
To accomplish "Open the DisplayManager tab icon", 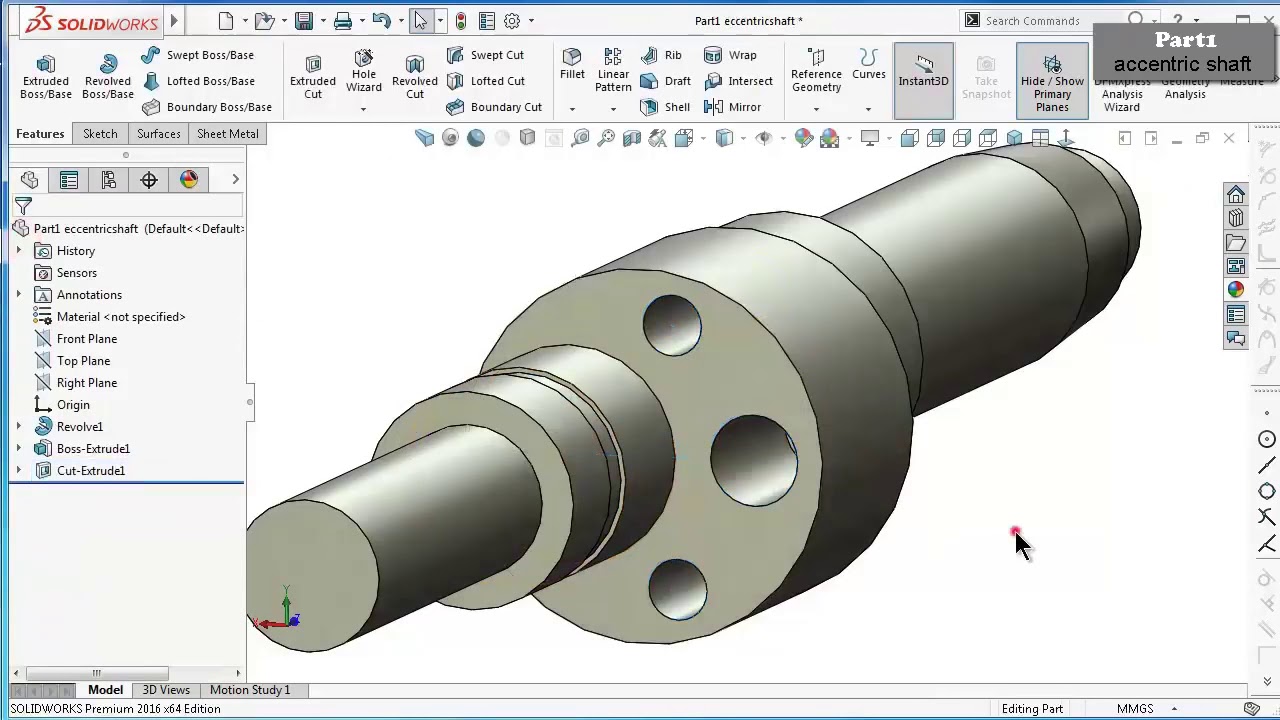I will coord(189,180).
